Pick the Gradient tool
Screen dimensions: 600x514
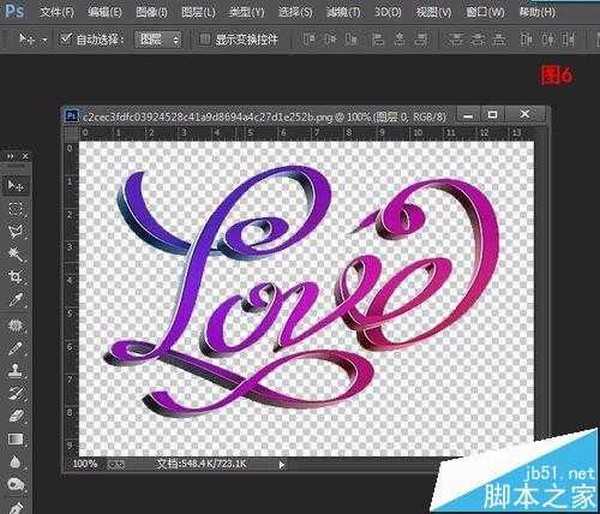coord(16,438)
